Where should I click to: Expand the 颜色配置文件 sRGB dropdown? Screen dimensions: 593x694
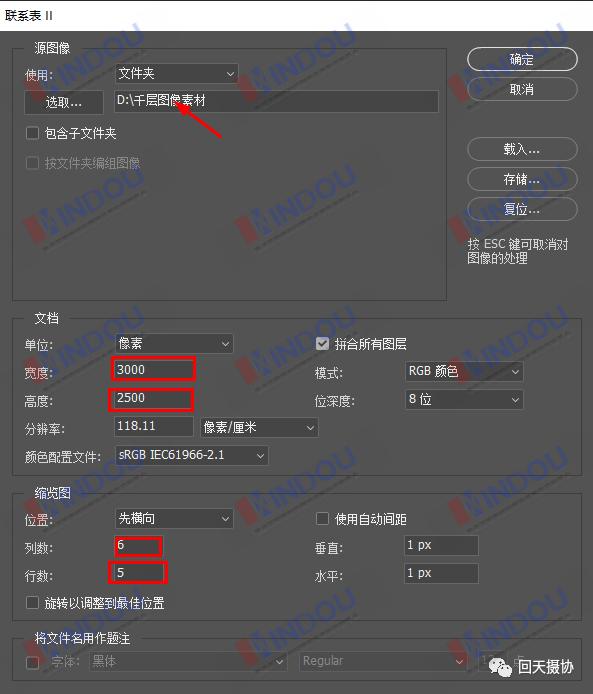192,455
